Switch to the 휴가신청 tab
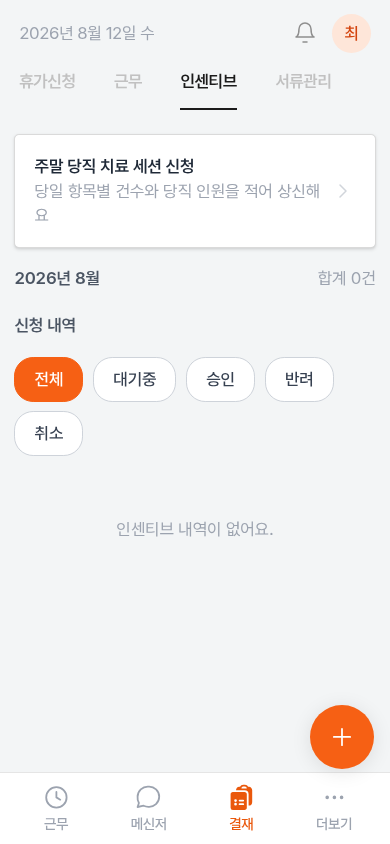Screen dimensions: 390x844 [47, 82]
